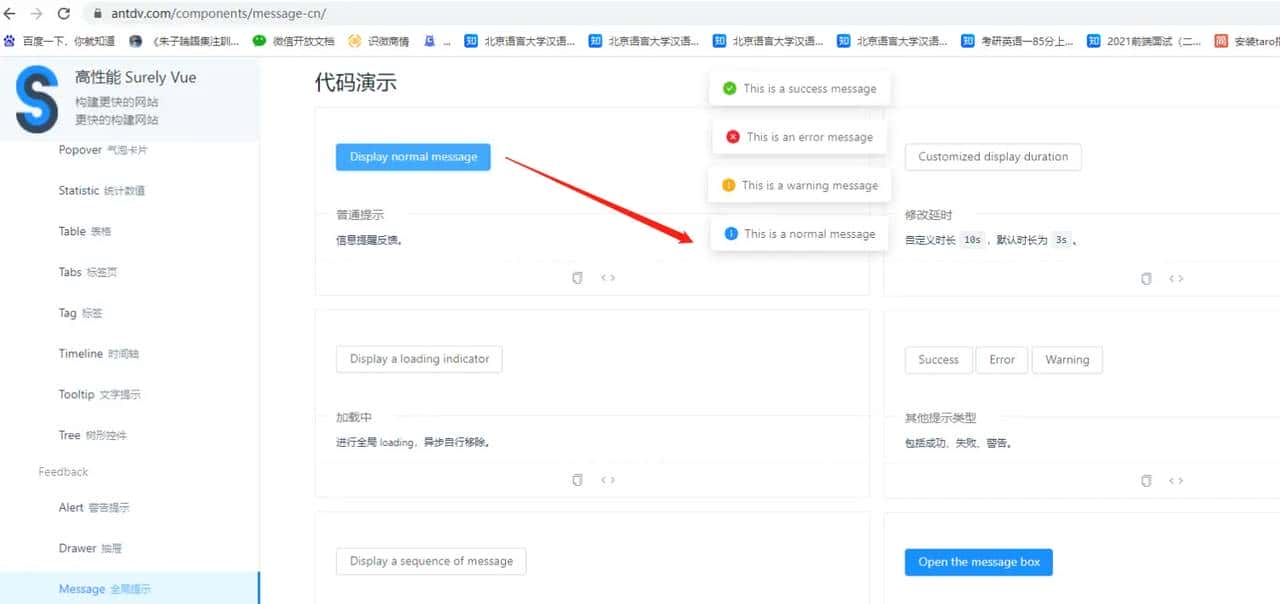Screen dimensions: 1280x604
Task: Click the copy code icon under 普通提示
Action: 577,278
